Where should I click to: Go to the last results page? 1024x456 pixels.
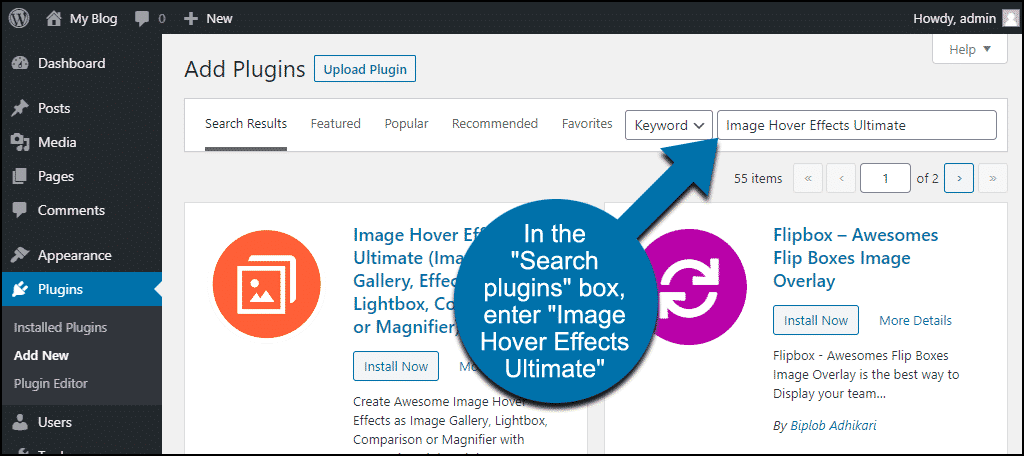(993, 178)
